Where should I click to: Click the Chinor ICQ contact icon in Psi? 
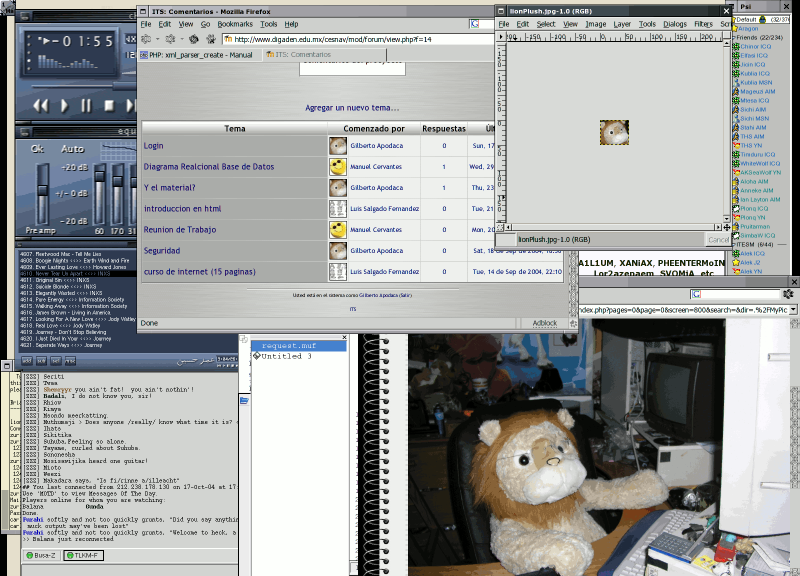[736, 46]
